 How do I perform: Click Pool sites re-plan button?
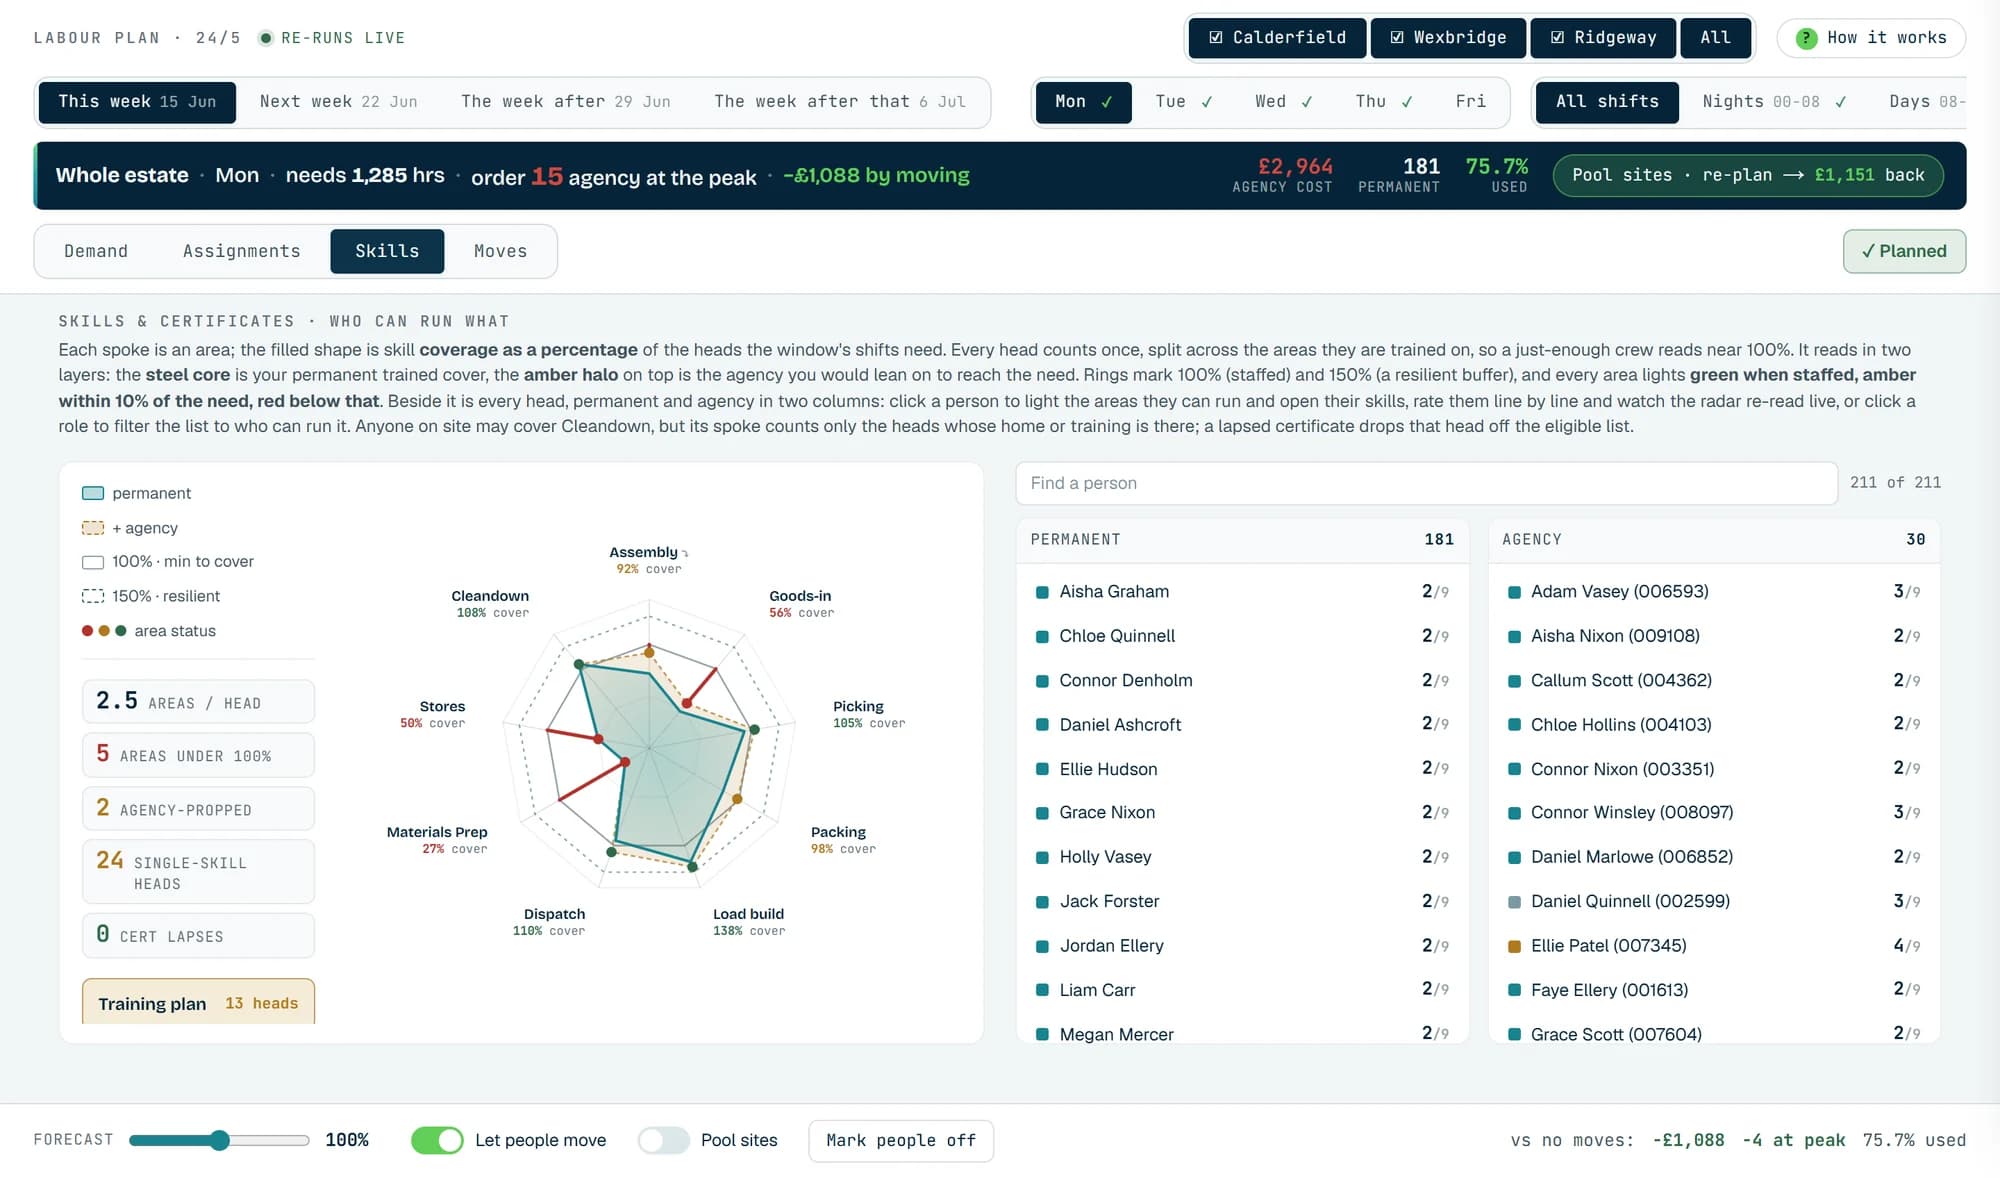tap(1748, 175)
